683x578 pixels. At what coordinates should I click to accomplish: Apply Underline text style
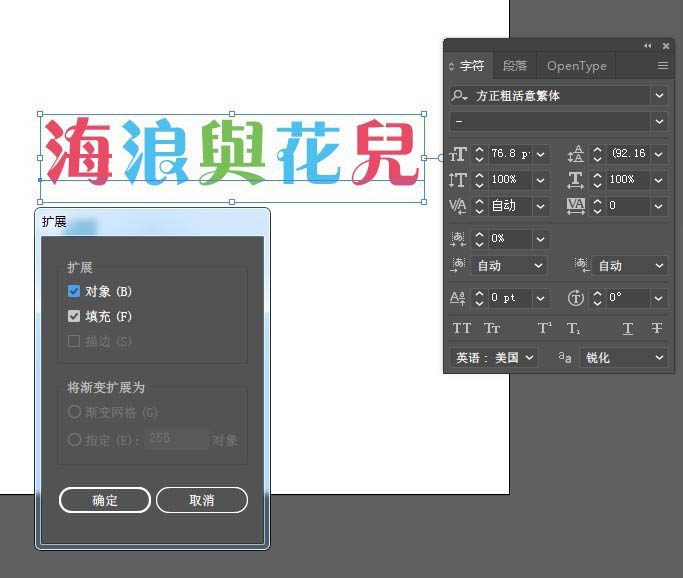(x=627, y=328)
